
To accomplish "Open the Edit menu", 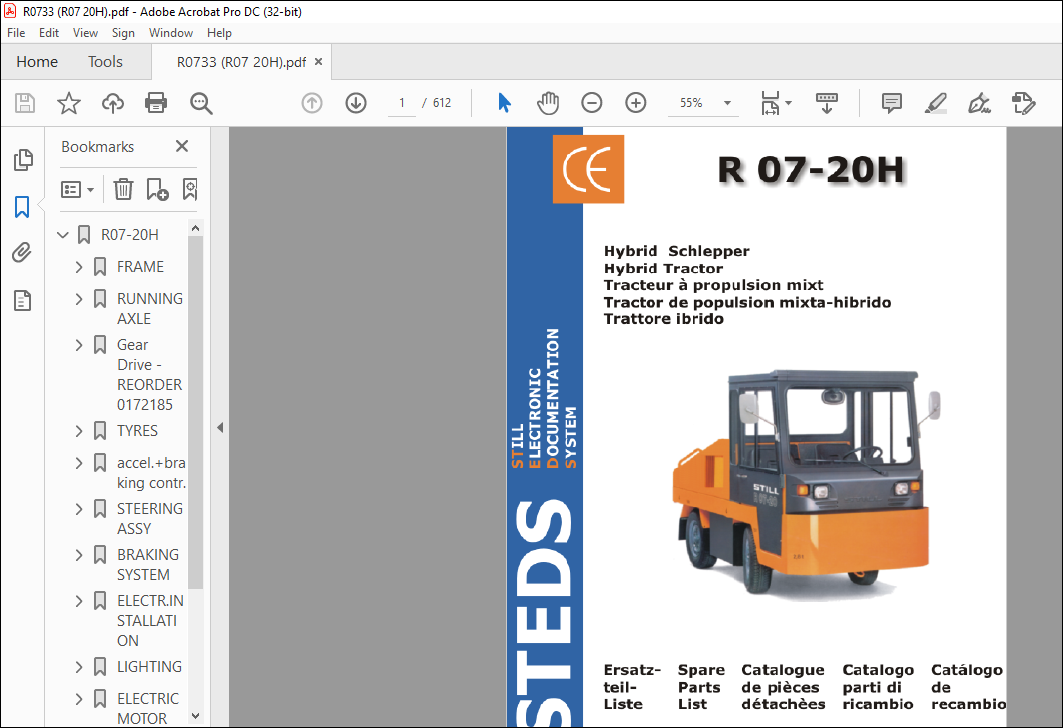I will tap(49, 33).
